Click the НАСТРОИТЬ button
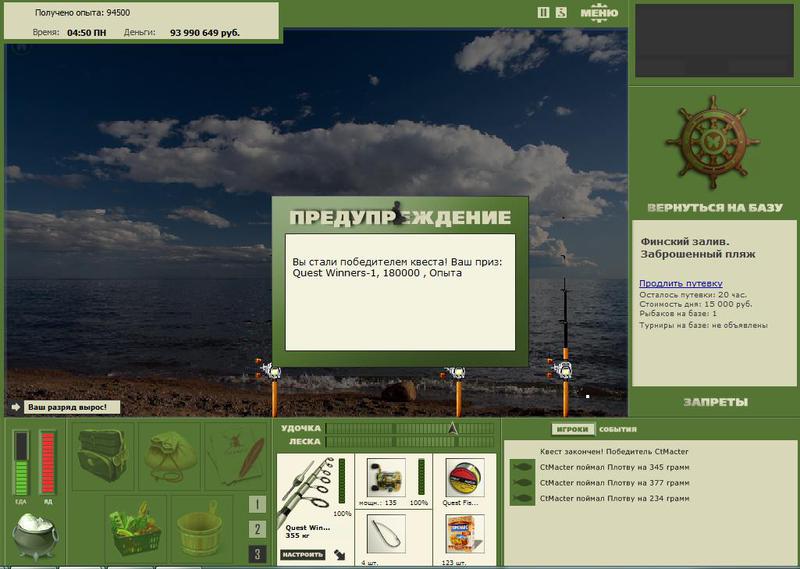 [x=303, y=555]
